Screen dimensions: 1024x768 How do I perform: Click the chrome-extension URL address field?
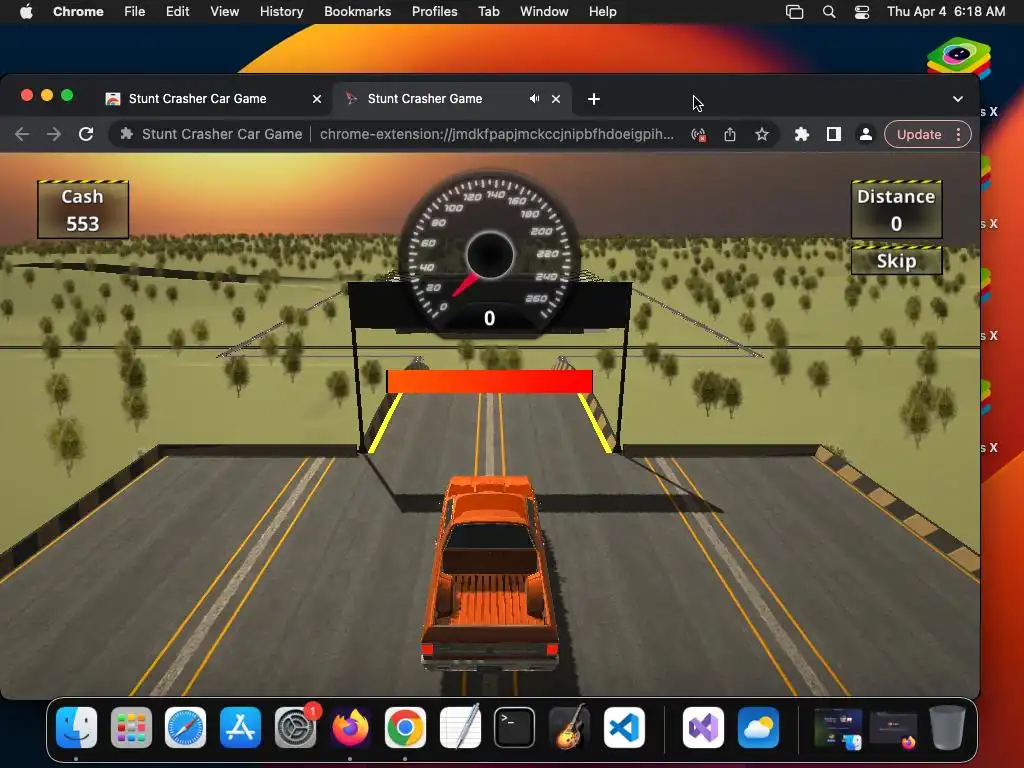coord(496,134)
